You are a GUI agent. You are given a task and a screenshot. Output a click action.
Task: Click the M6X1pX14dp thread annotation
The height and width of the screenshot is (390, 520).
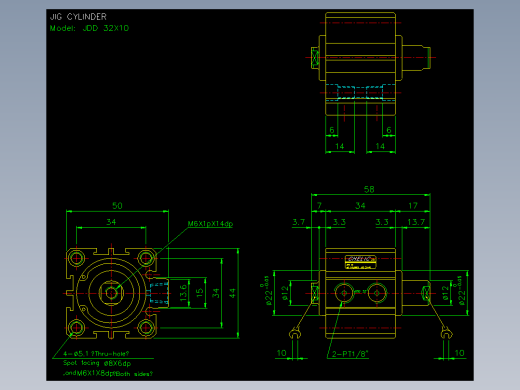(210, 224)
